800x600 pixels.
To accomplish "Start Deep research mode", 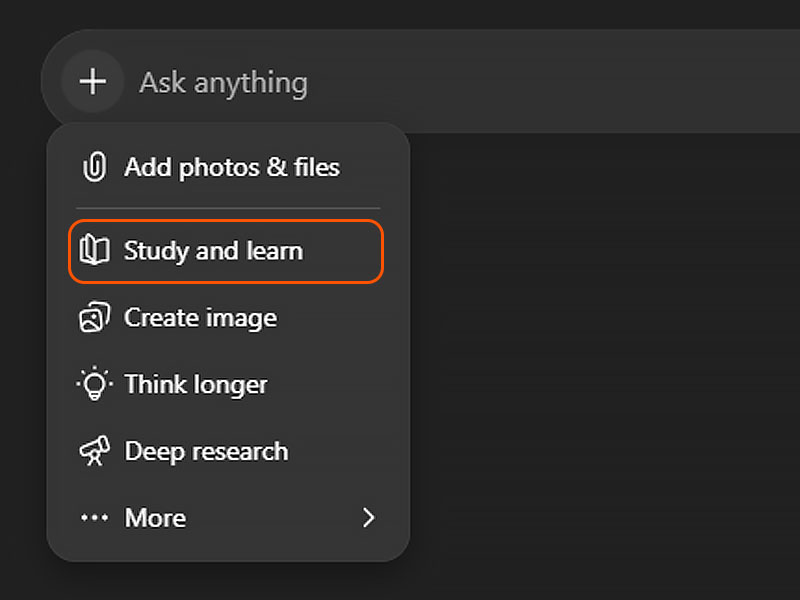I will click(x=206, y=452).
